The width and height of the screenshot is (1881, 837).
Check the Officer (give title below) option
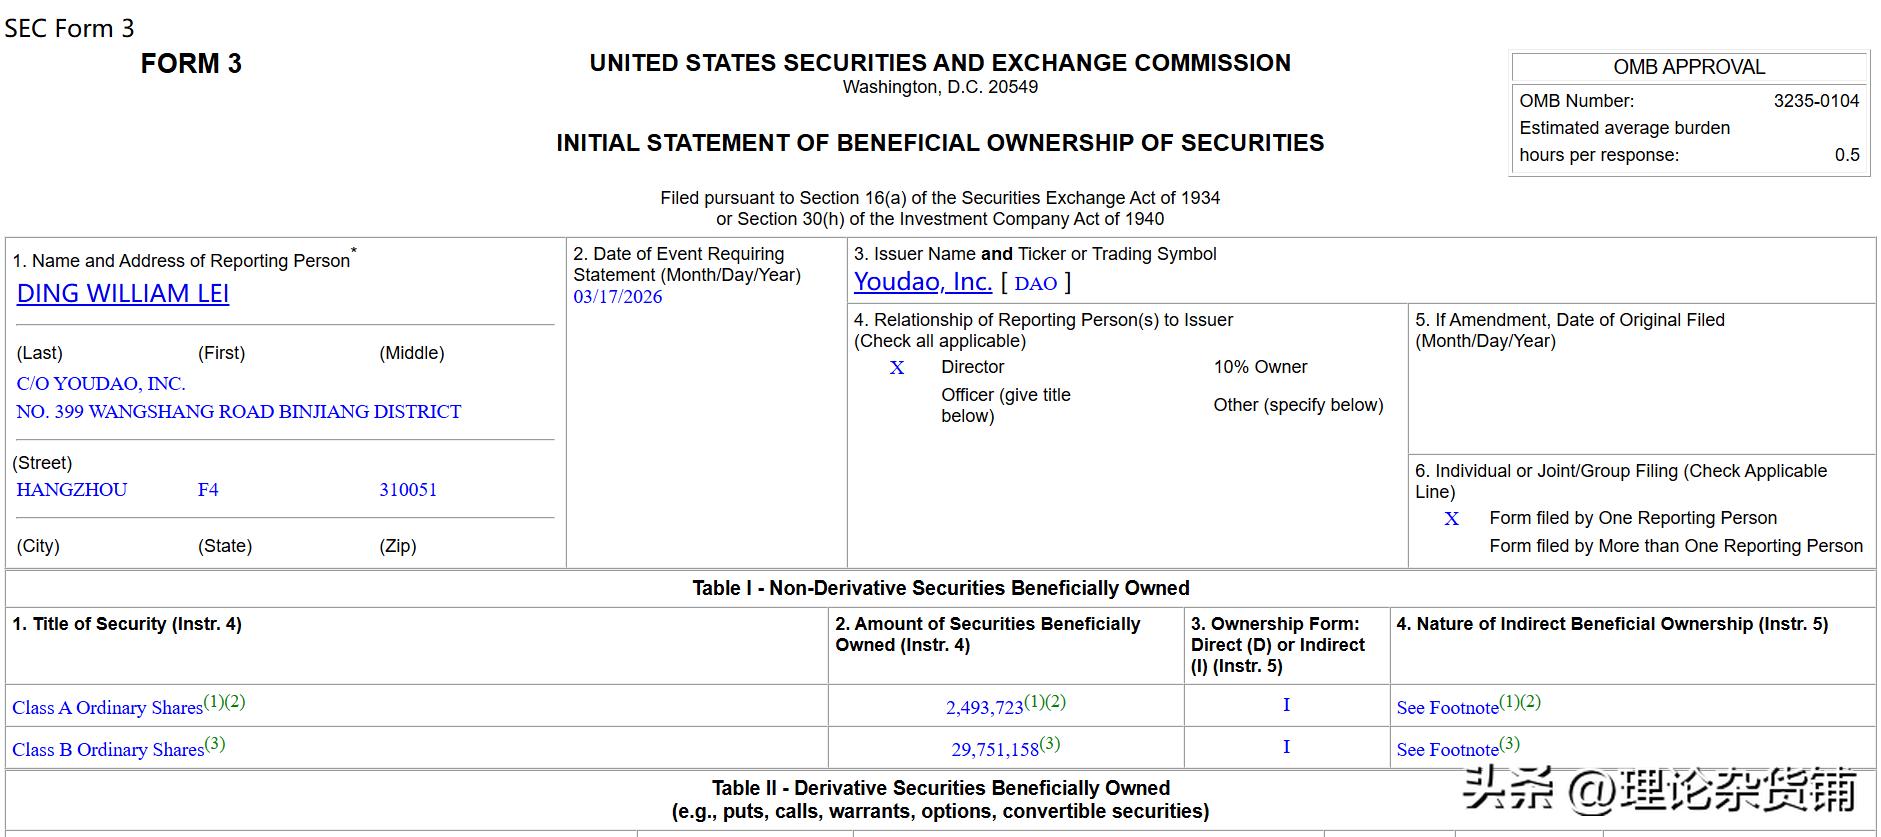pyautogui.click(x=1005, y=405)
